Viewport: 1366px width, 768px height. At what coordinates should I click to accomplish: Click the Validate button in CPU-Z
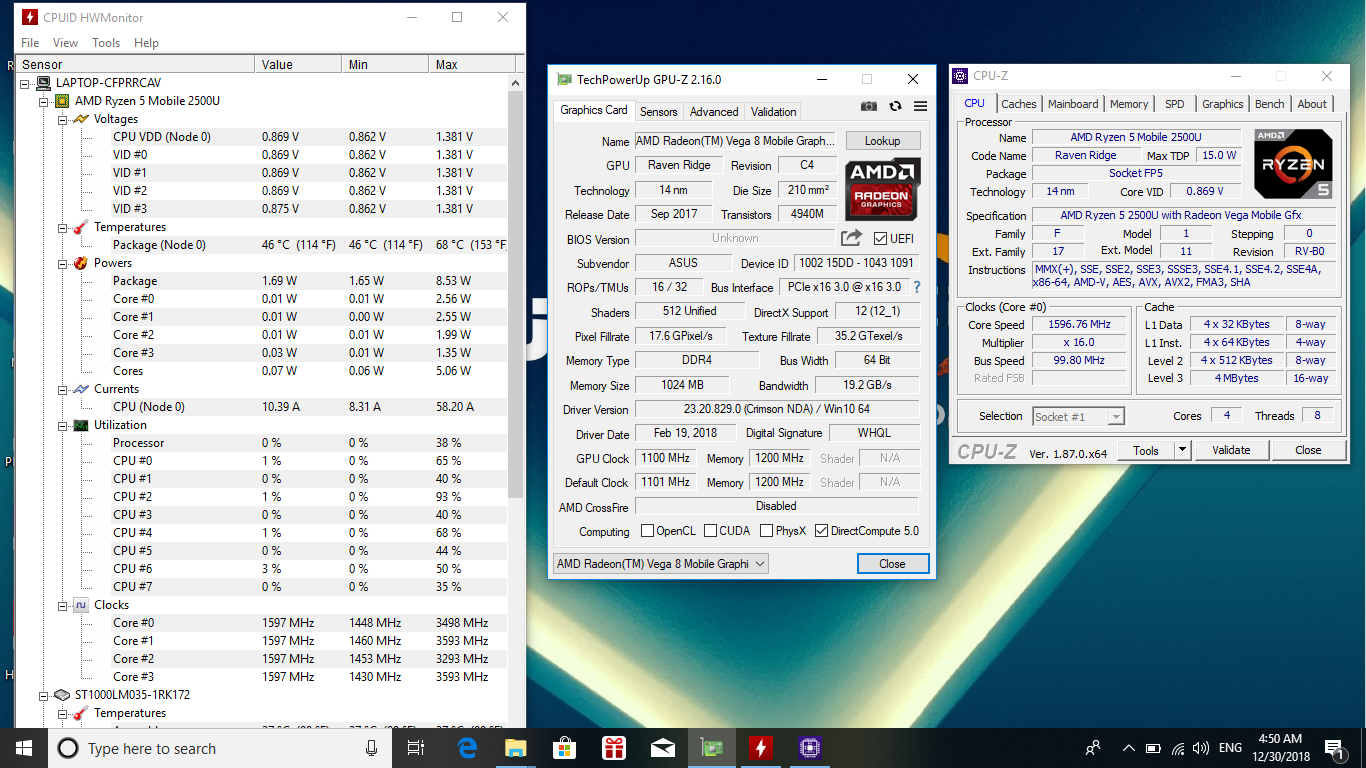click(1231, 450)
